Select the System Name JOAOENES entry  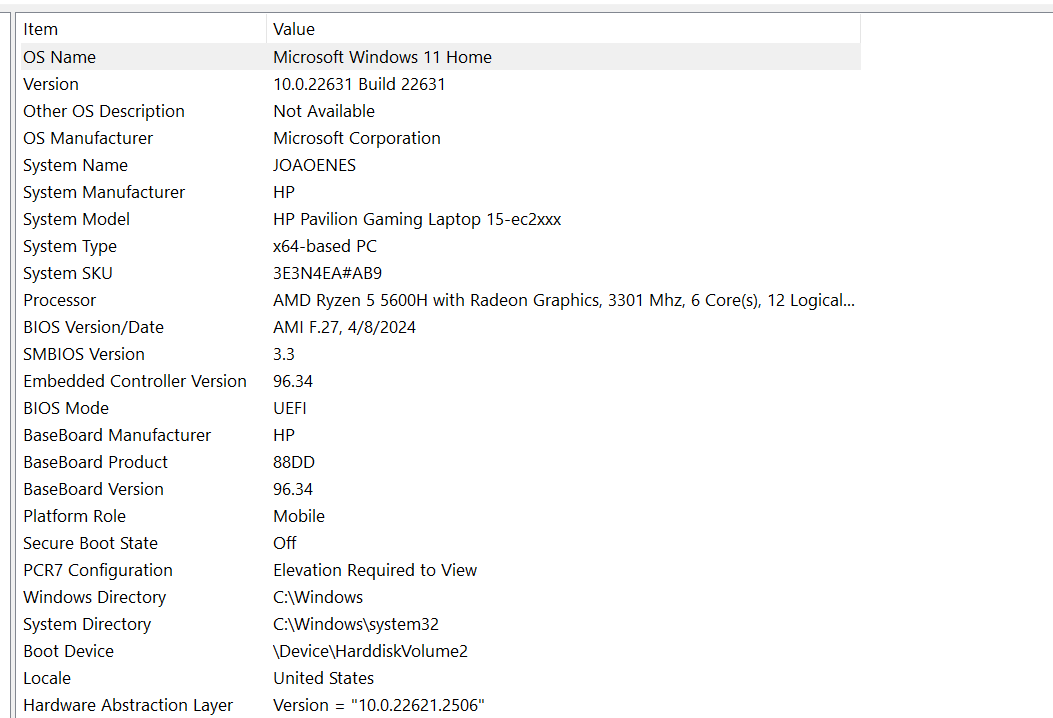click(314, 165)
